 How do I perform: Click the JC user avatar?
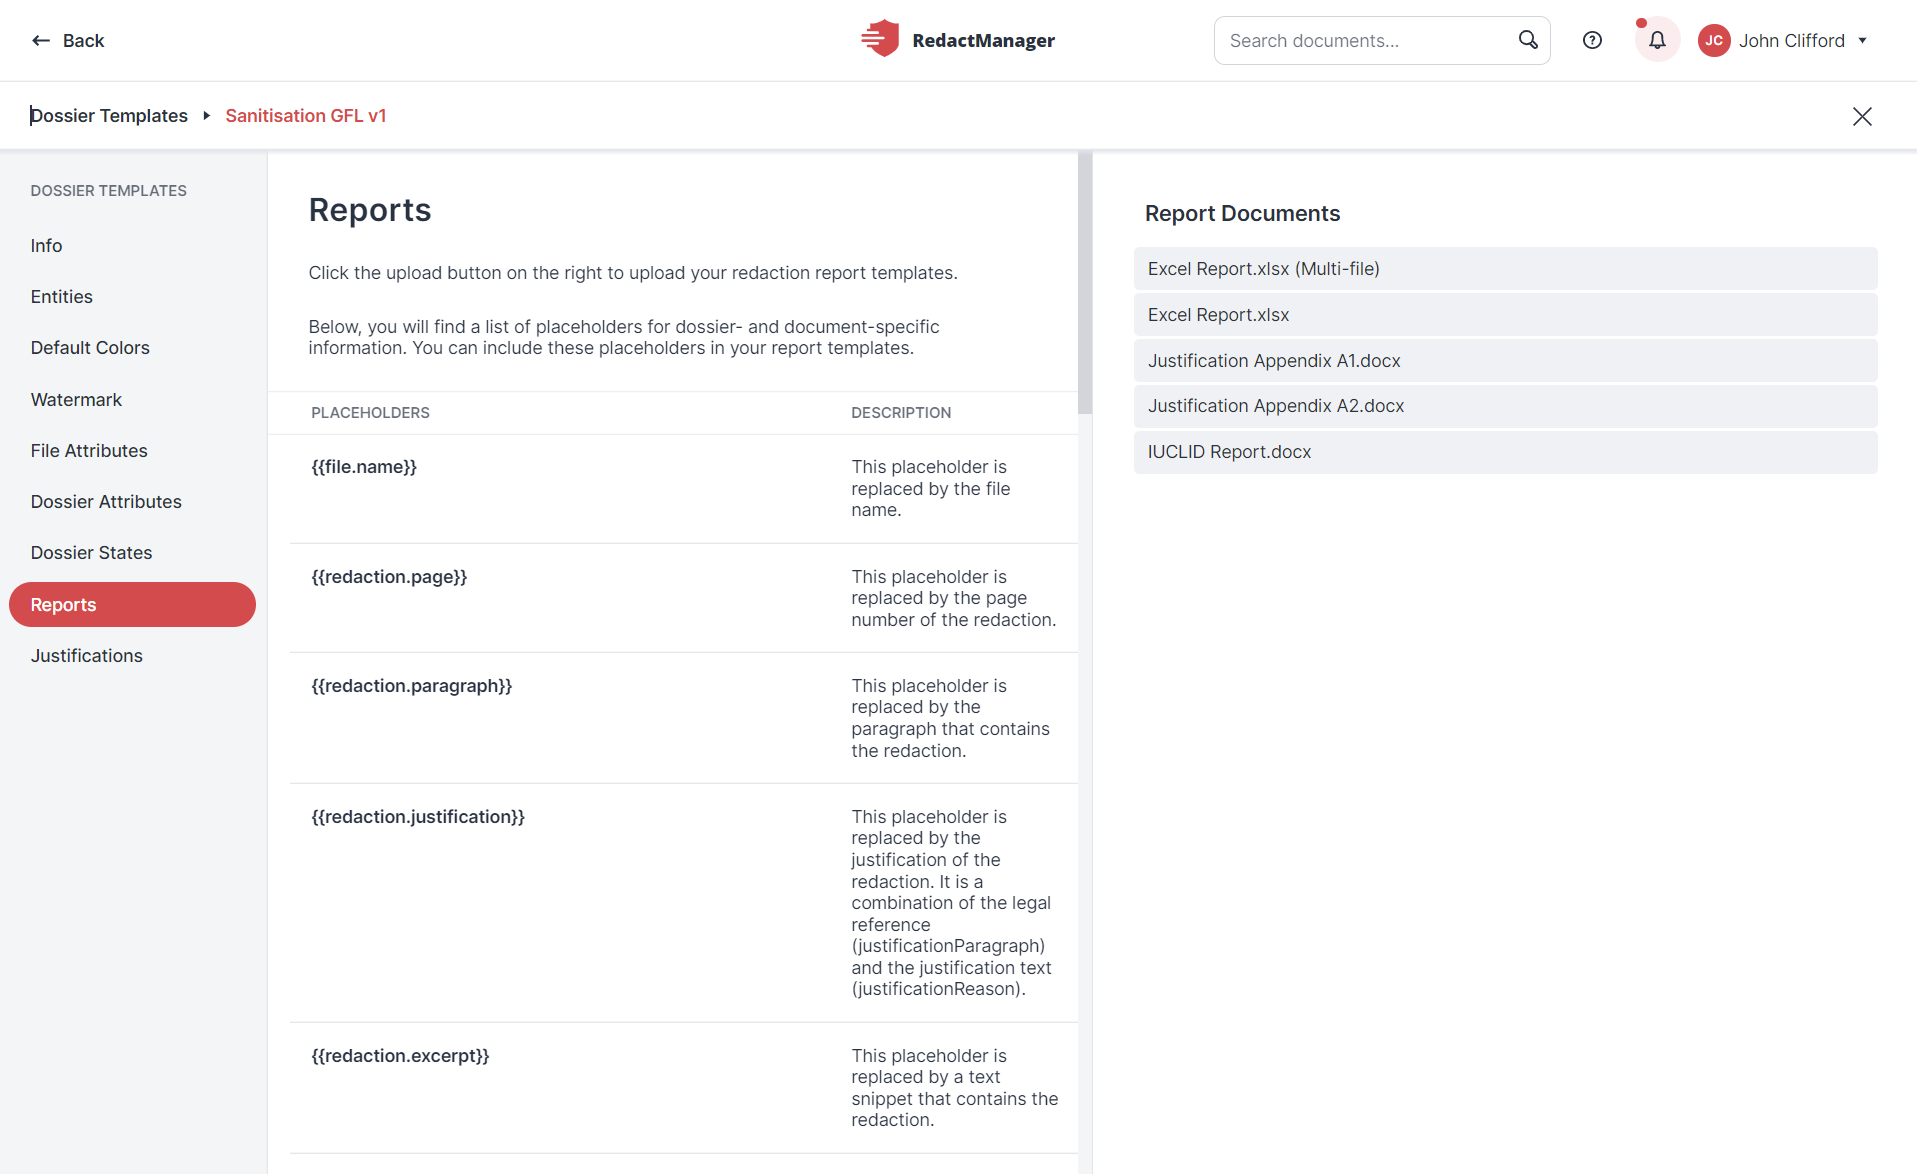(x=1714, y=40)
